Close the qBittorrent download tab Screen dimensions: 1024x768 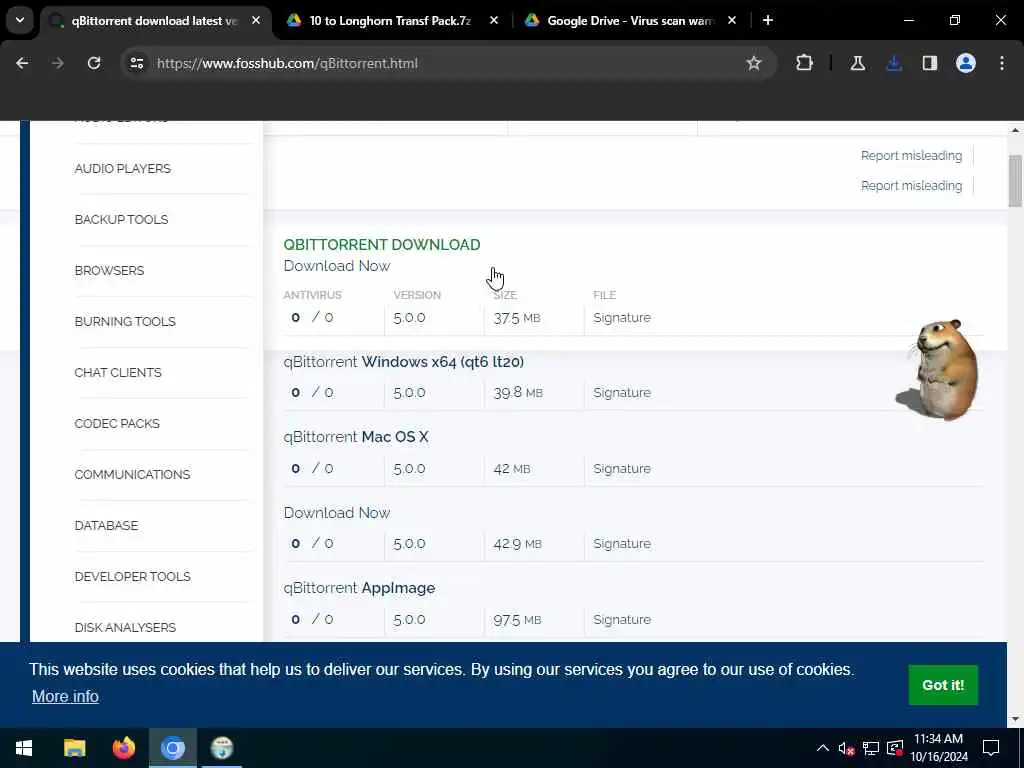[x=256, y=20]
